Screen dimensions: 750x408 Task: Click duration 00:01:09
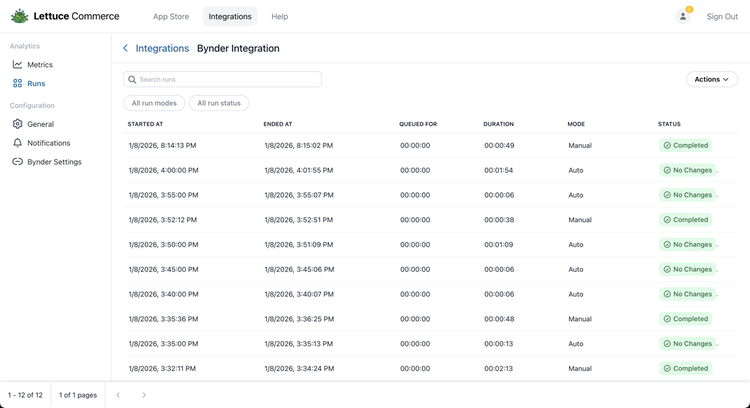(498, 244)
